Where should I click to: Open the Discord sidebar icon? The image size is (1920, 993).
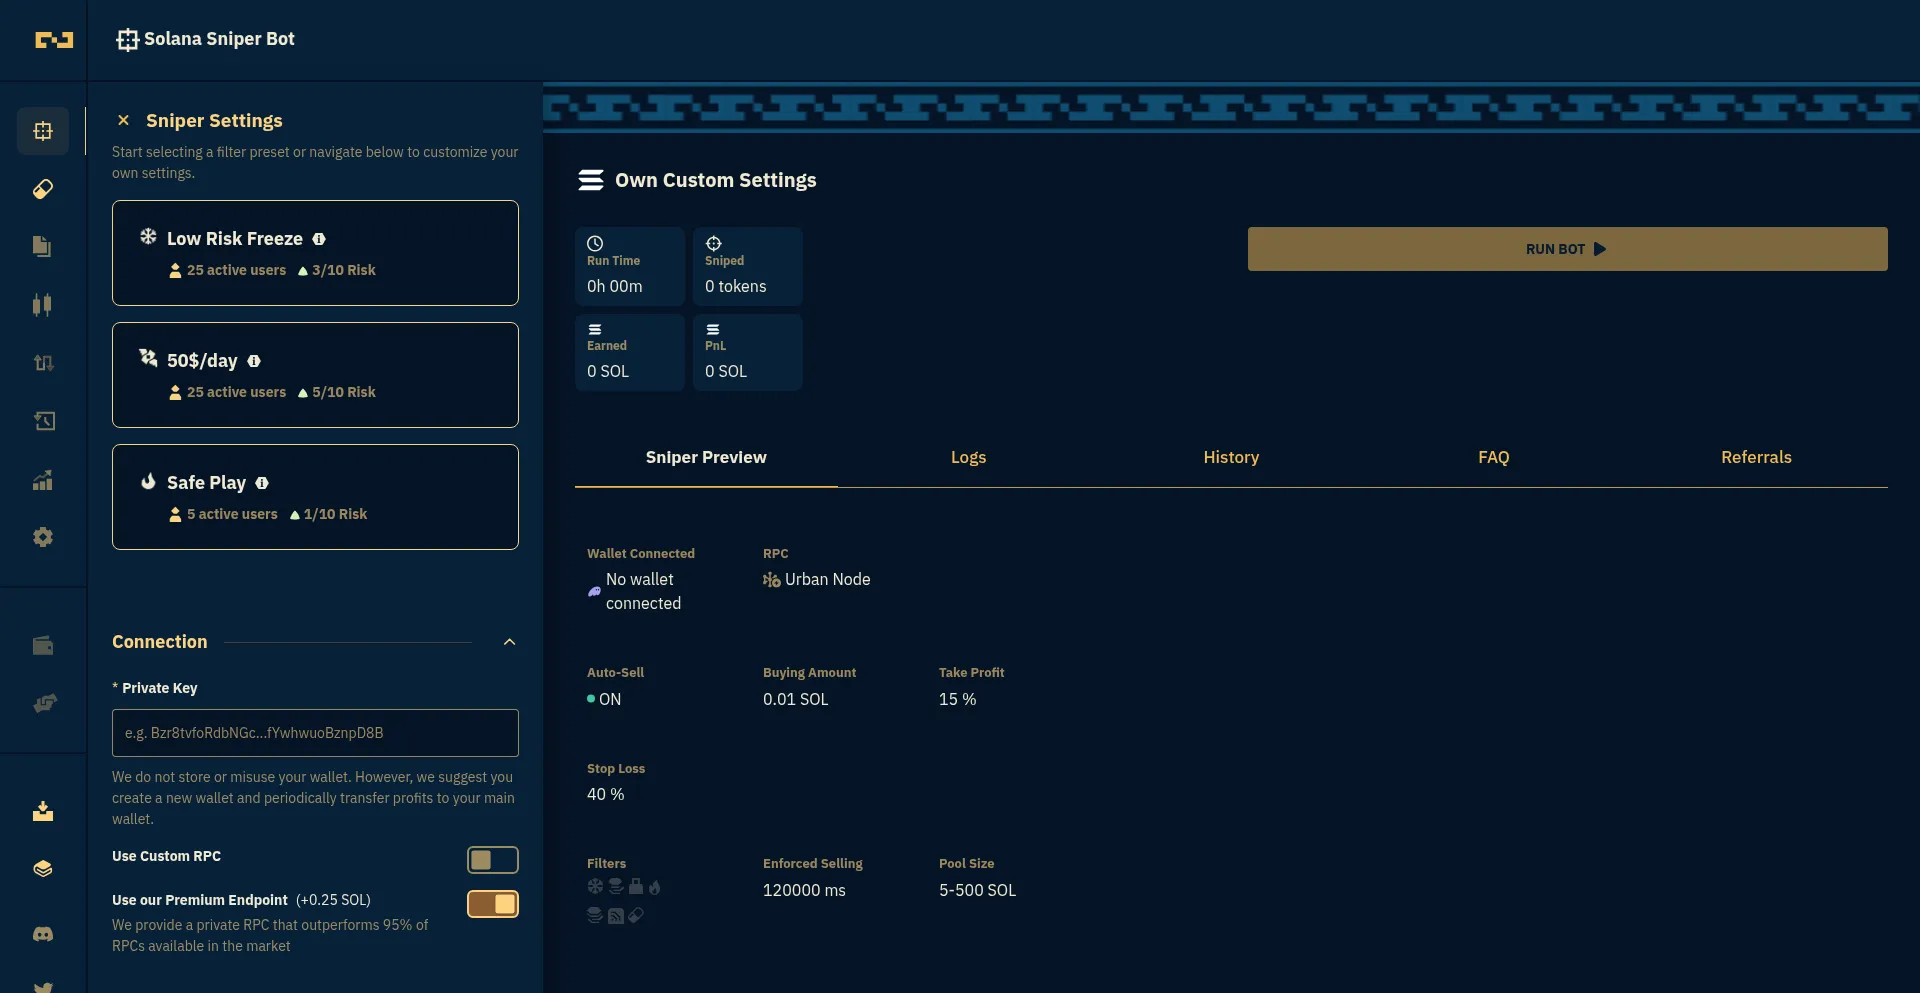click(x=43, y=934)
